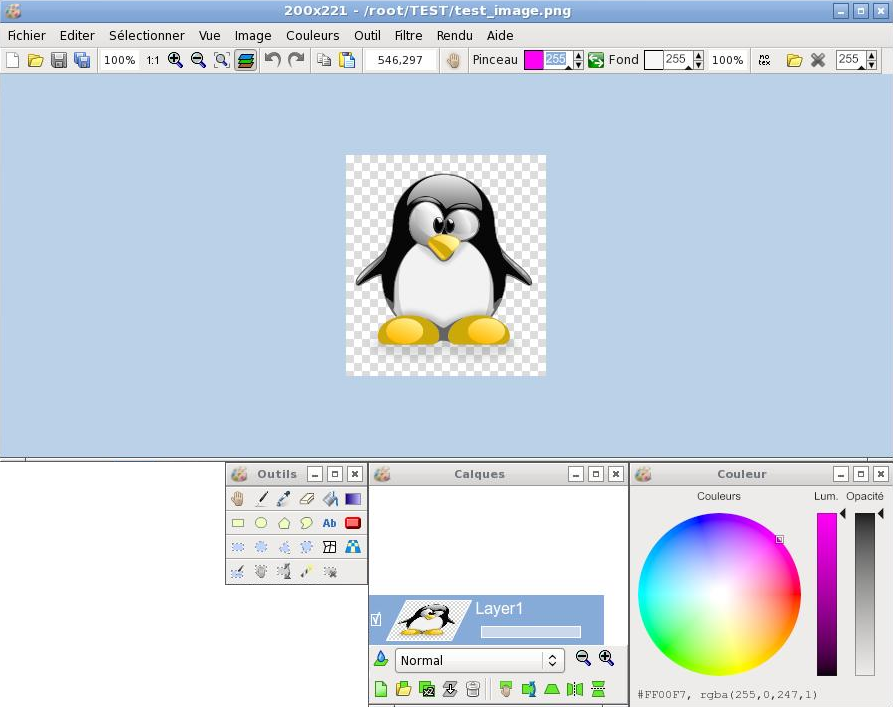Select the Ellipse shape tool
The image size is (893, 707).
(x=261, y=523)
